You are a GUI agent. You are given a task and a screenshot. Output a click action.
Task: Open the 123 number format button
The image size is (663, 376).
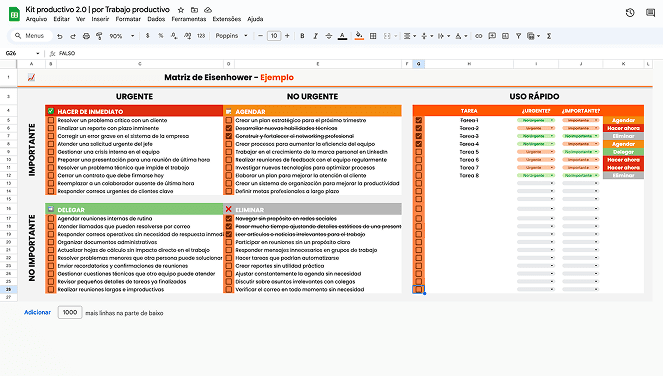[201, 36]
